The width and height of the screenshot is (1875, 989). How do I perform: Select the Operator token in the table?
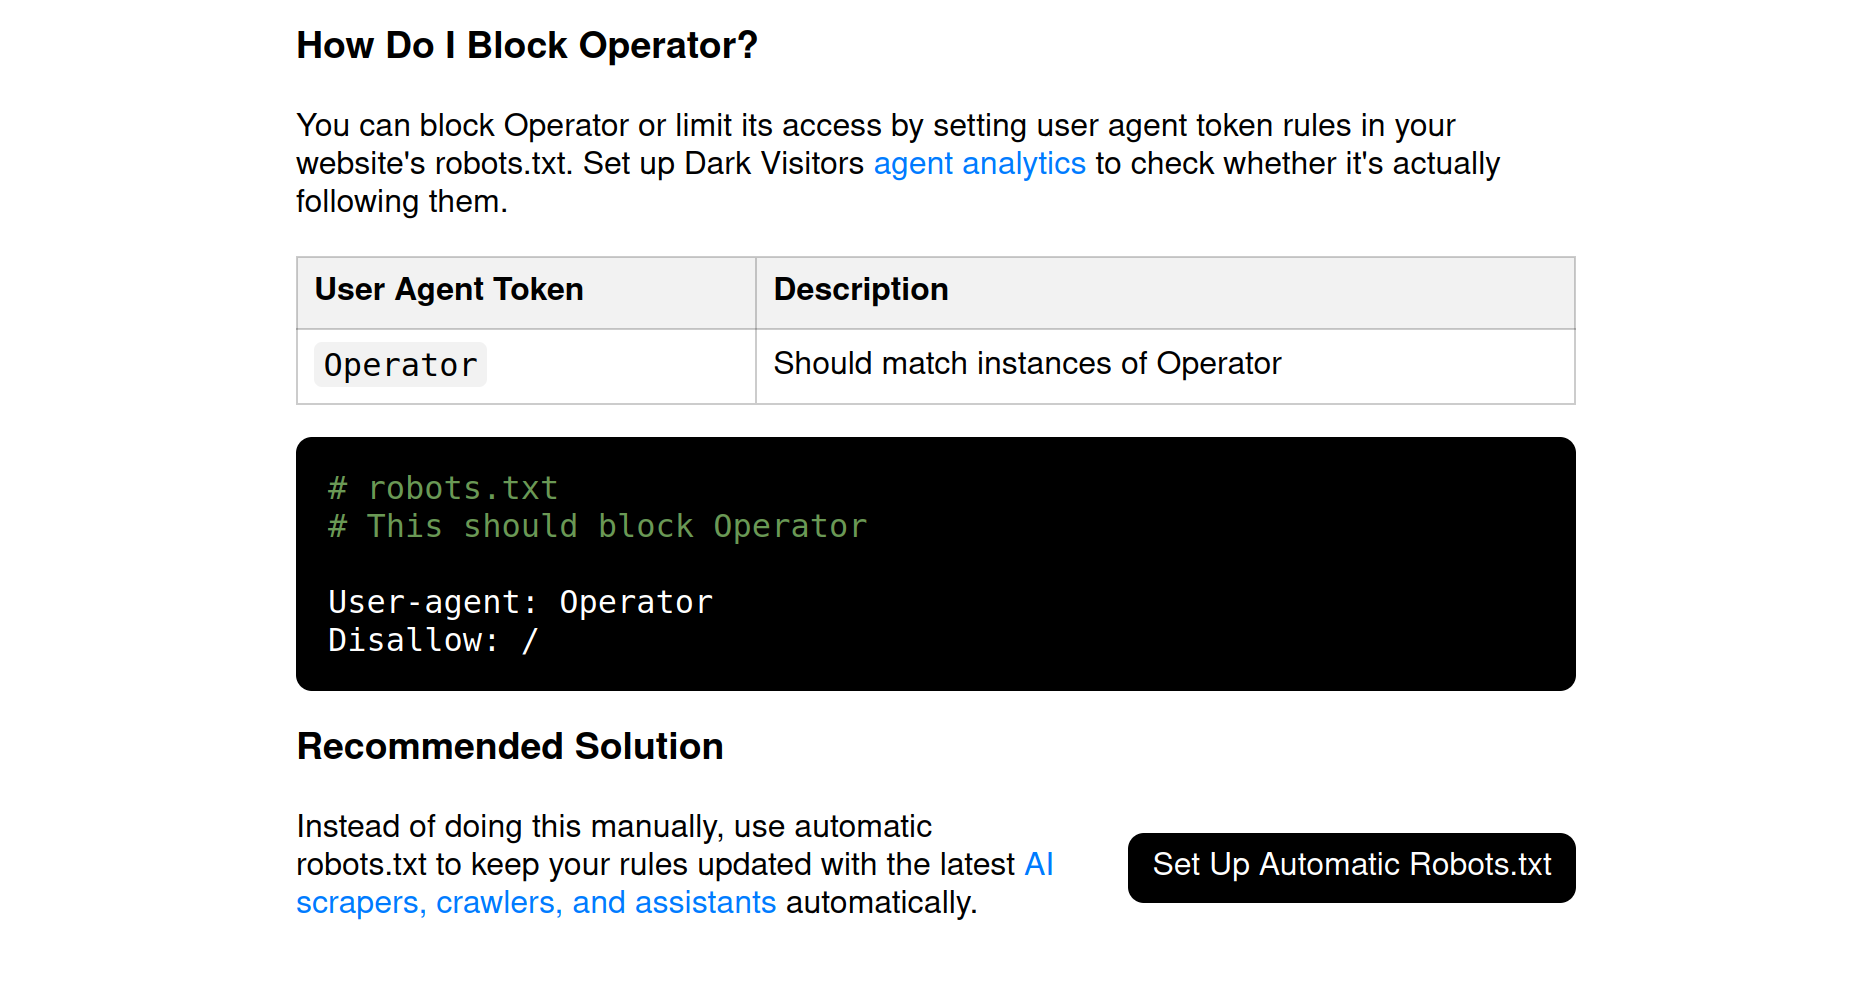400,366
